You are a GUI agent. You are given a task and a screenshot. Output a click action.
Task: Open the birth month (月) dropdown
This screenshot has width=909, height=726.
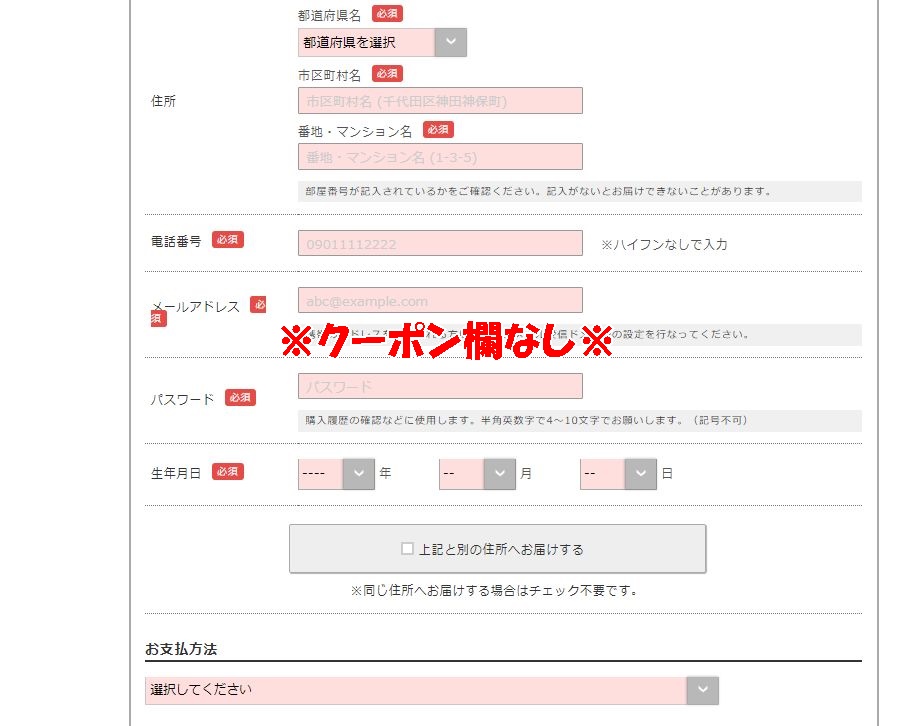pyautogui.click(x=477, y=474)
